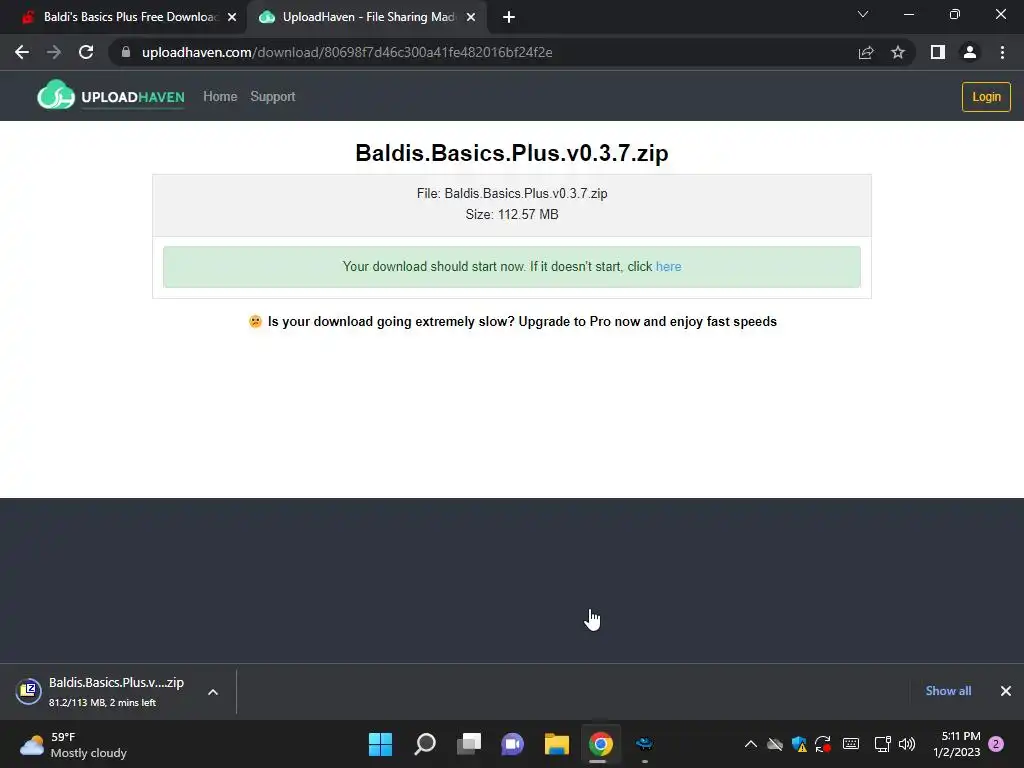Screen dimensions: 1024x768
Task: Open the blue app icon next to Chrome
Action: 645,744
